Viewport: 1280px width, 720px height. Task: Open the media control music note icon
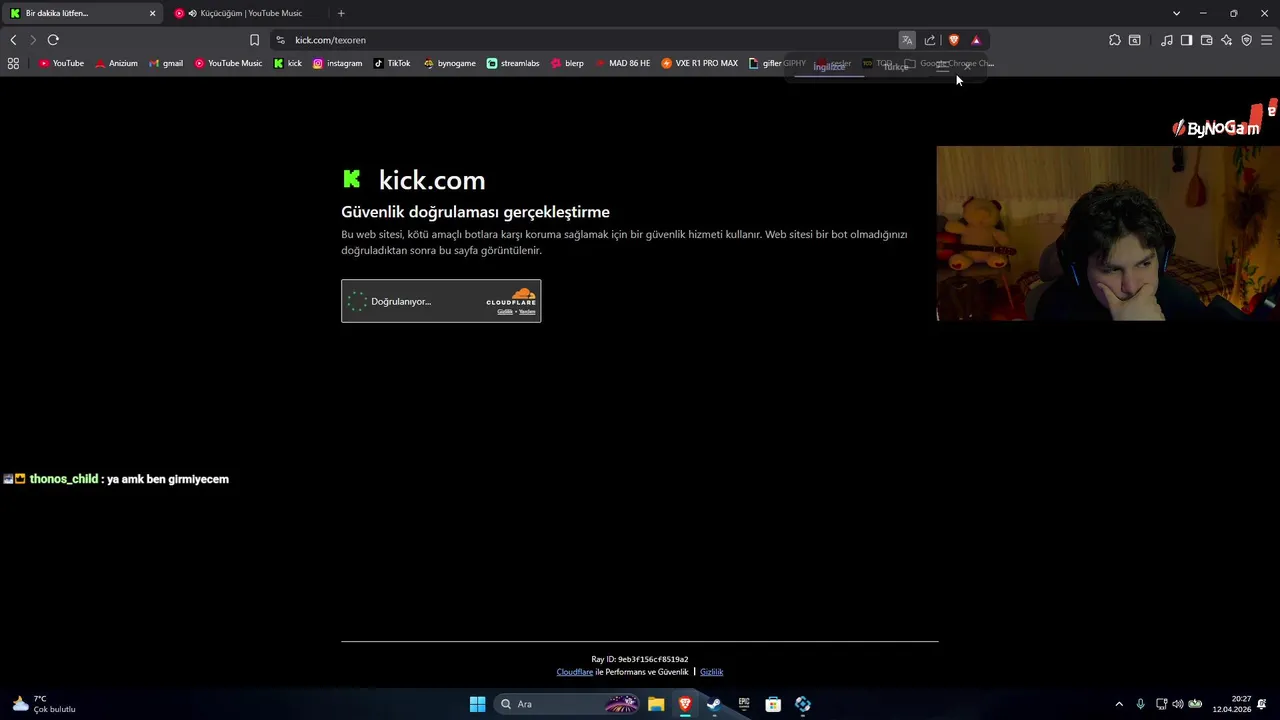click(1167, 40)
